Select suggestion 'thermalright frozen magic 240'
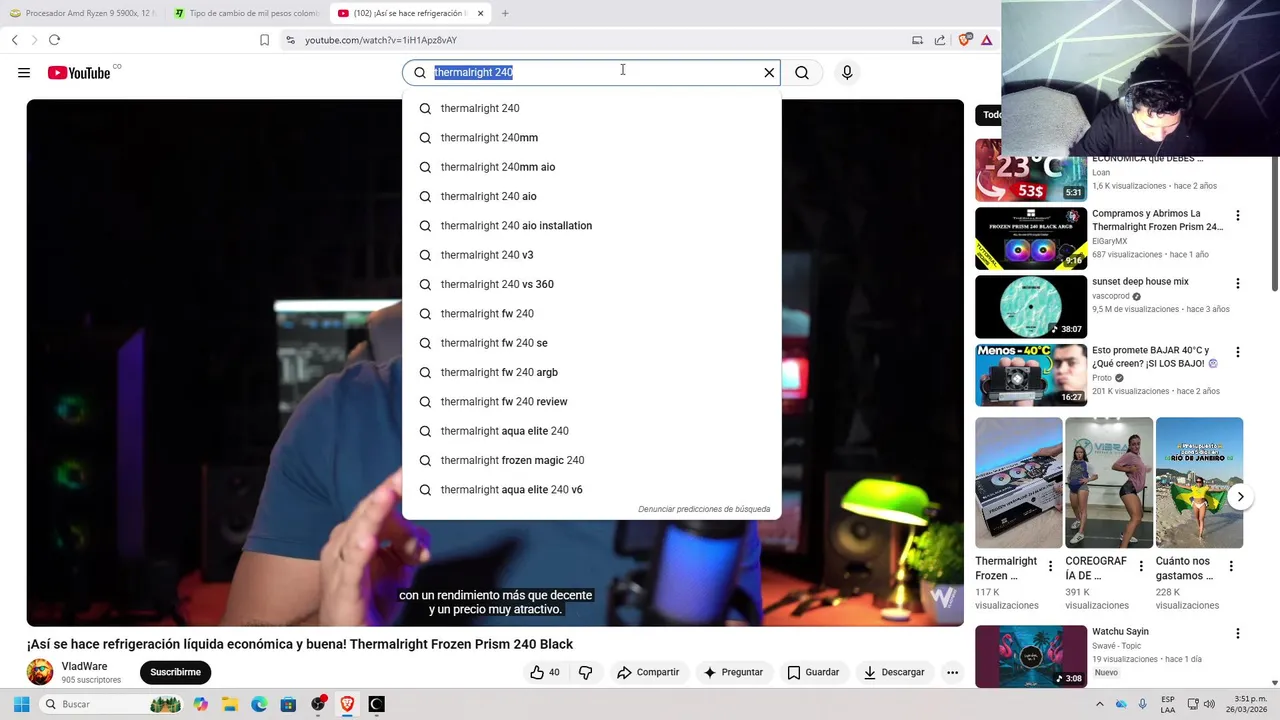This screenshot has height=720, width=1280. pyautogui.click(x=592, y=460)
